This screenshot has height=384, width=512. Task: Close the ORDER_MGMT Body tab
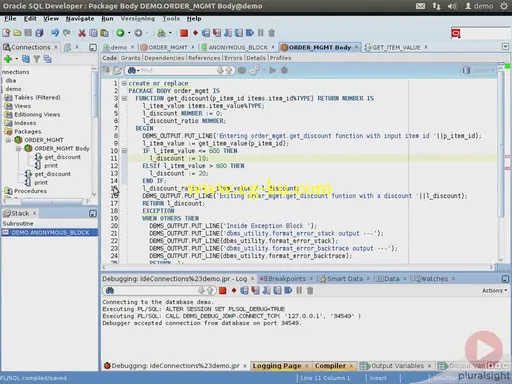356,47
